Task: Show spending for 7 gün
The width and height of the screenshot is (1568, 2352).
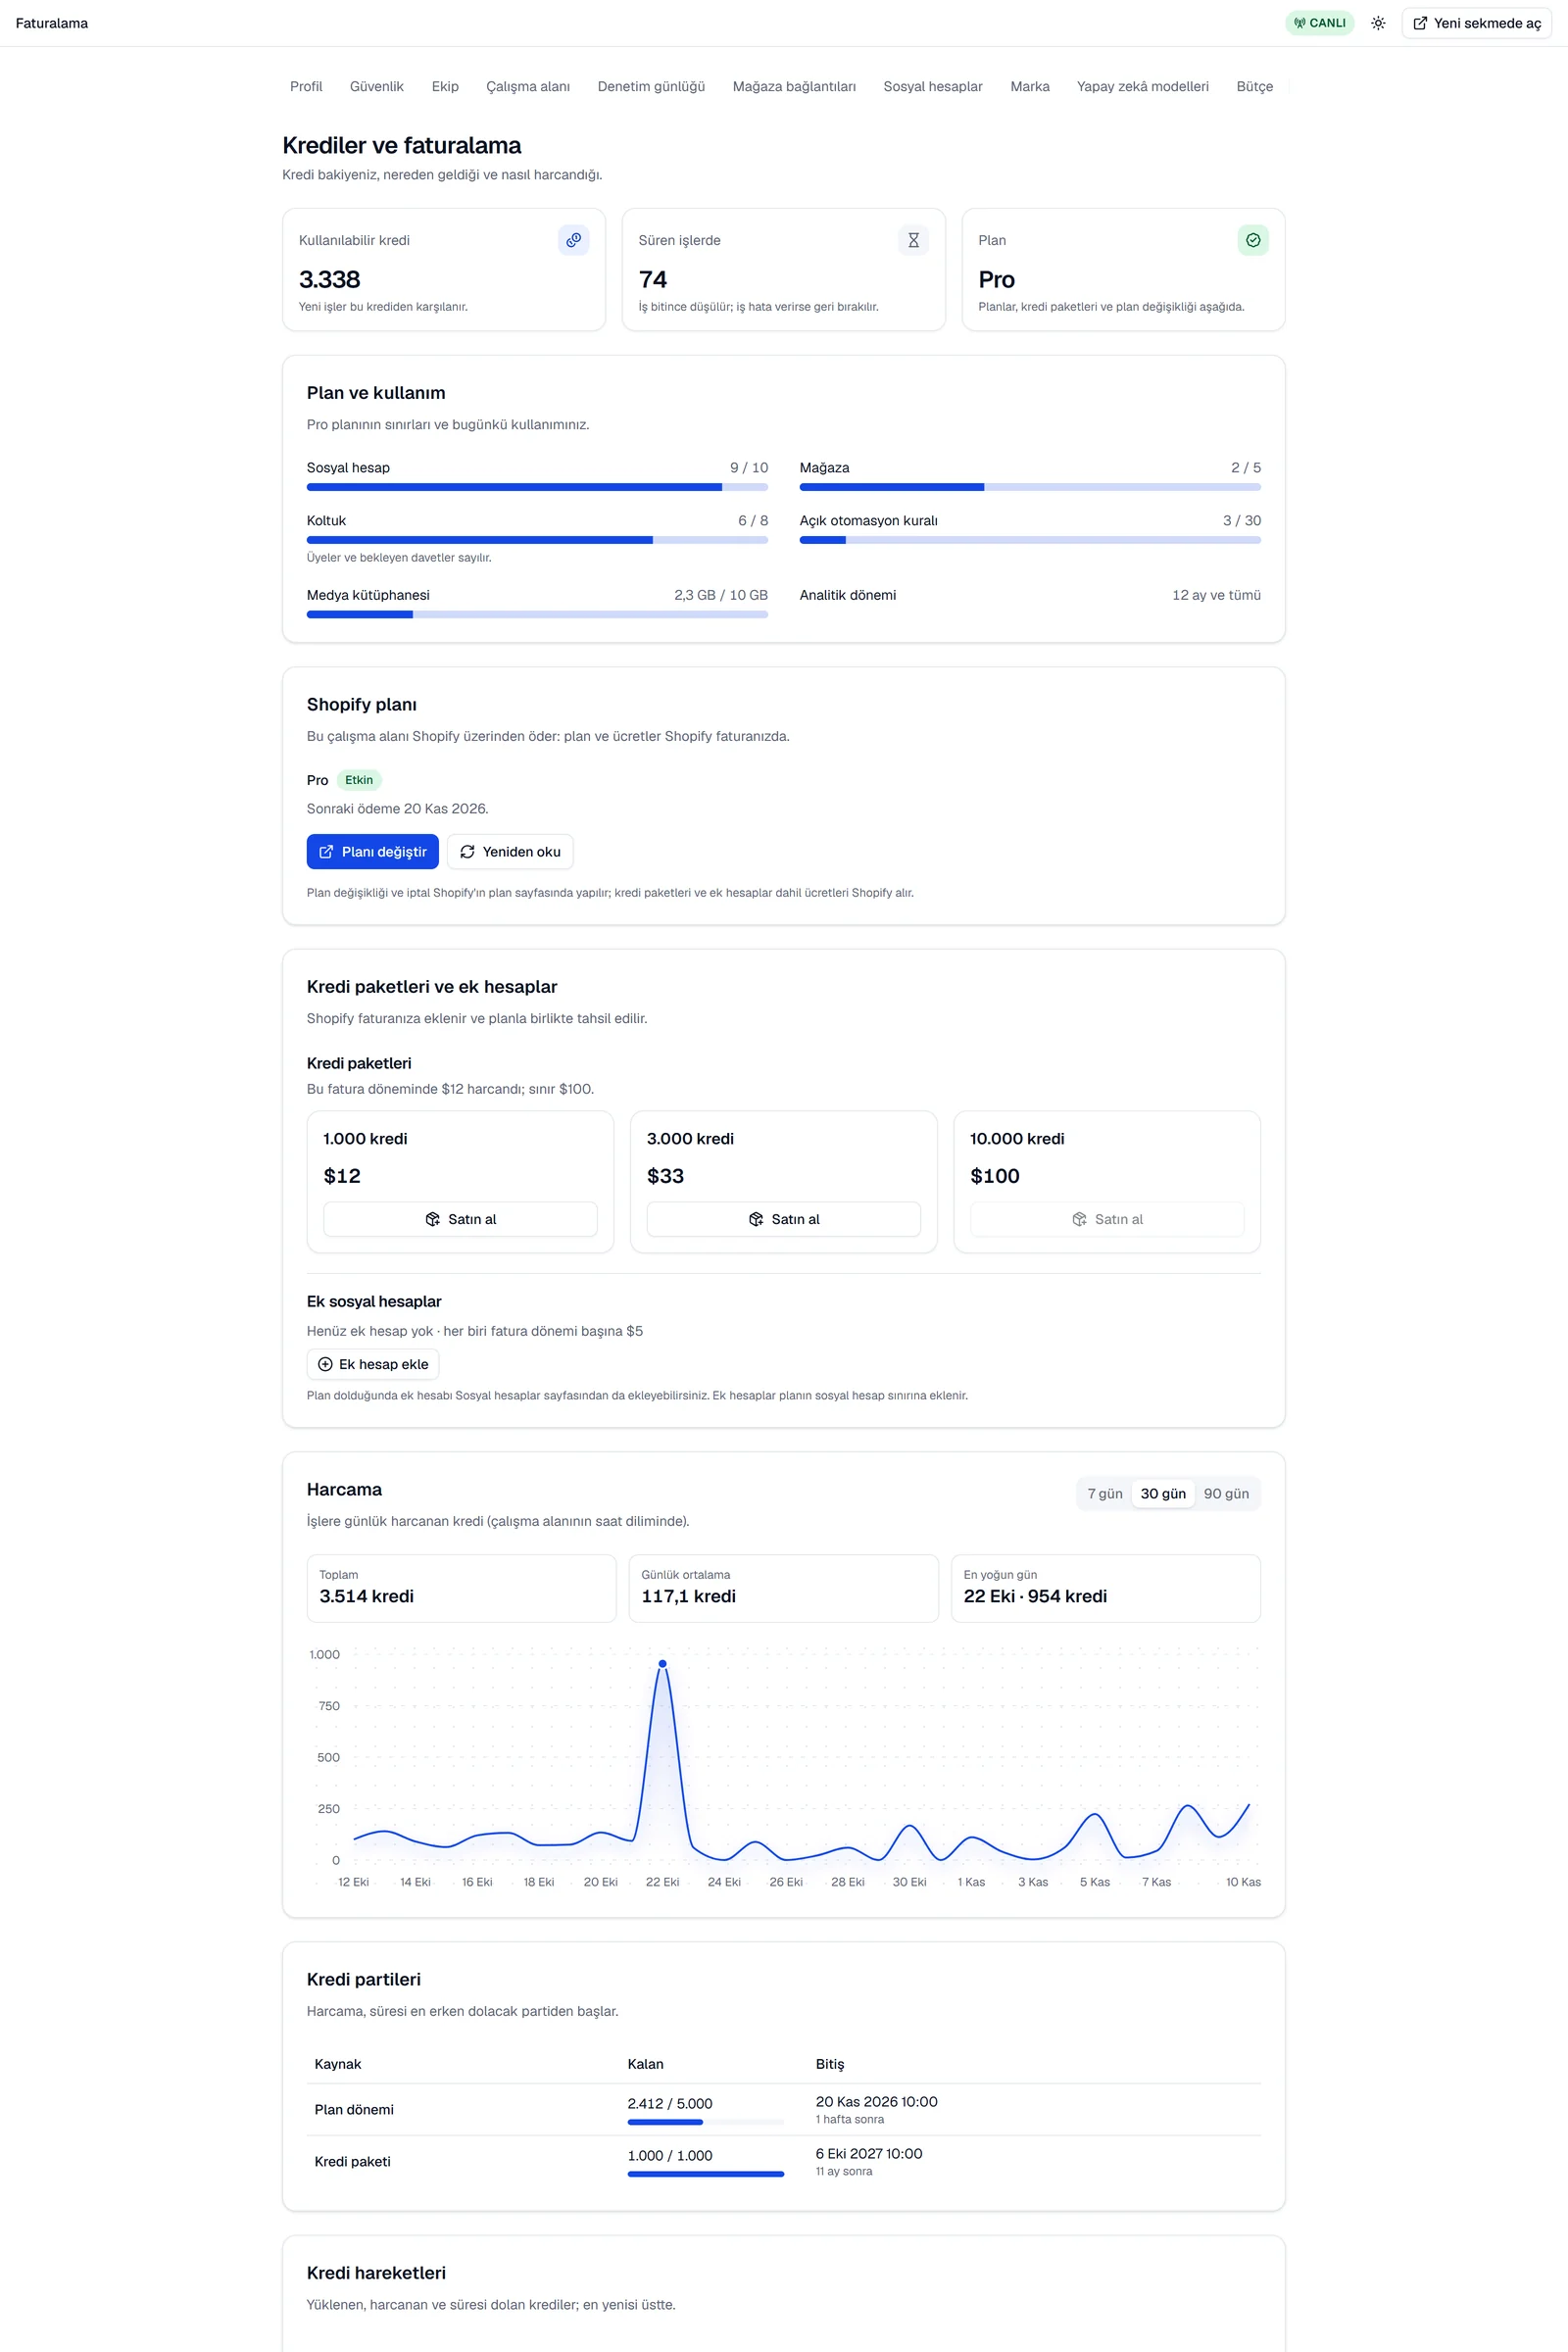Action: (x=1105, y=1494)
